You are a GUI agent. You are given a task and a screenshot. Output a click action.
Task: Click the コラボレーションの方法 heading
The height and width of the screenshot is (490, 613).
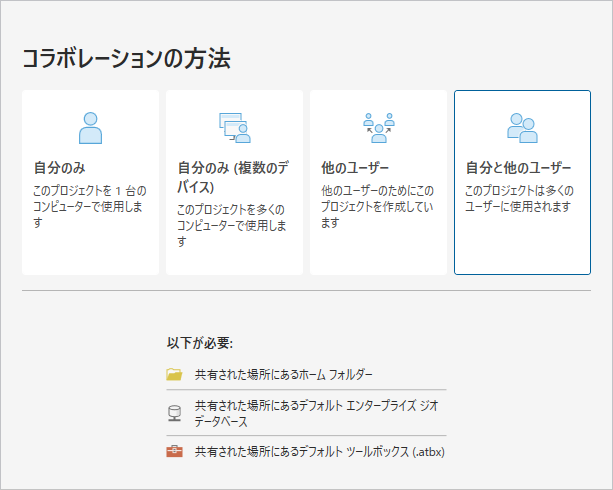[x=126, y=59]
